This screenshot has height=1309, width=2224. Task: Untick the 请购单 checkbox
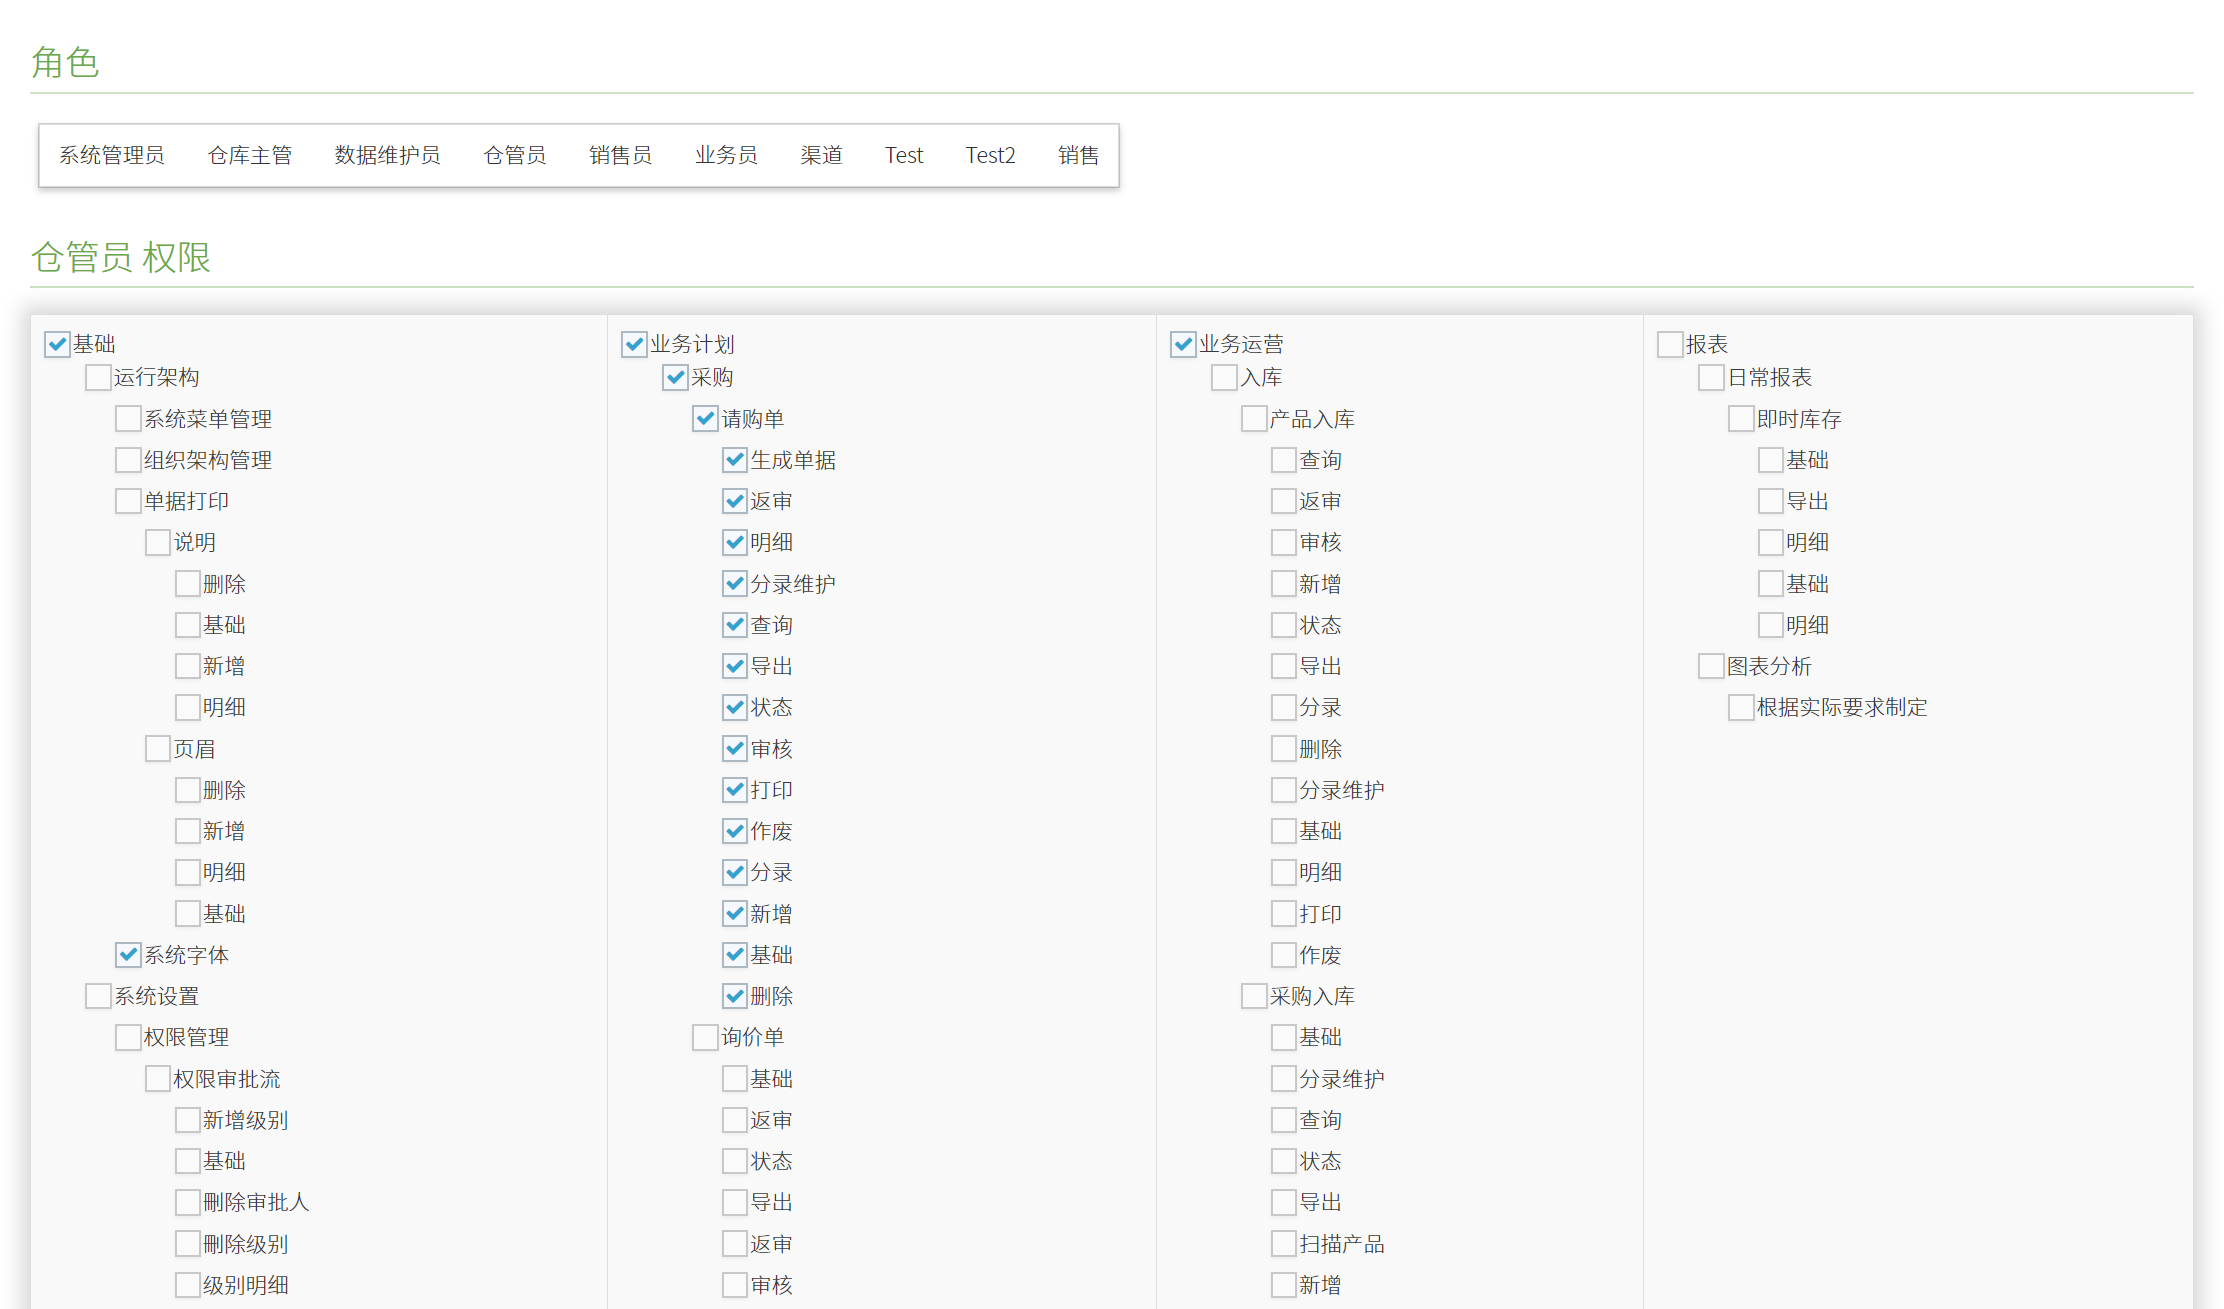(x=706, y=419)
